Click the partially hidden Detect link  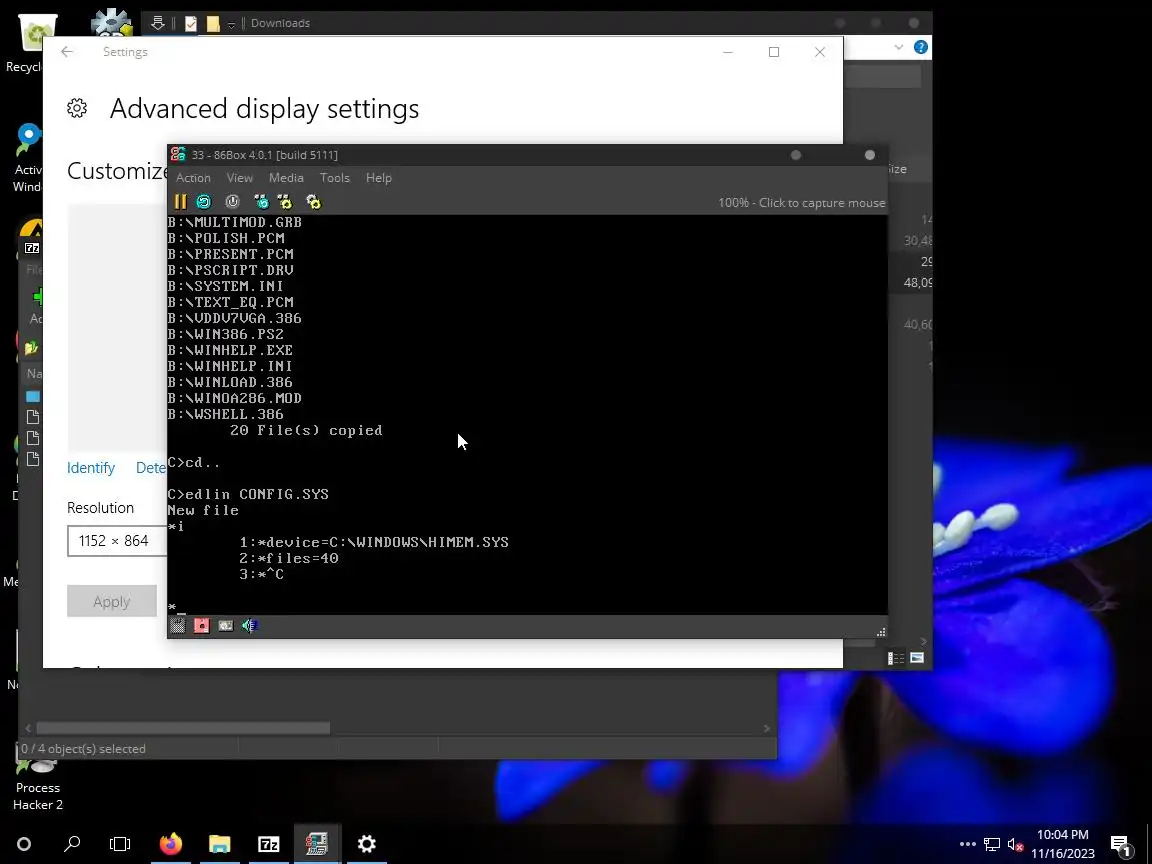coord(151,468)
